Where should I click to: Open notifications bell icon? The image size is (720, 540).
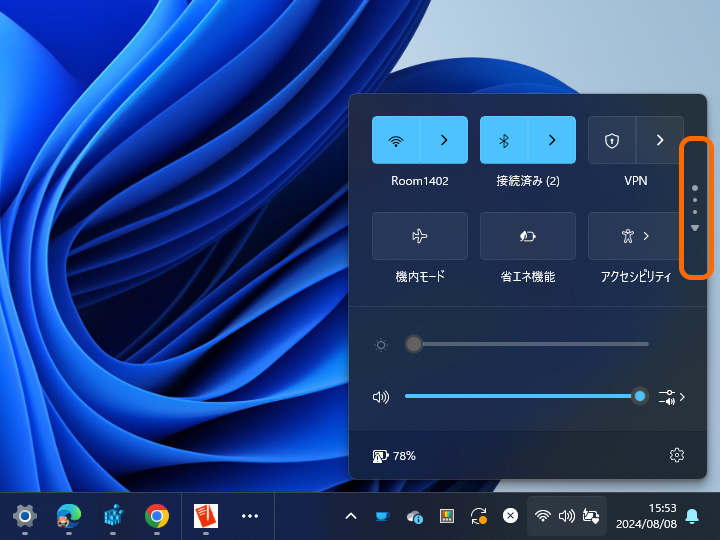point(692,516)
